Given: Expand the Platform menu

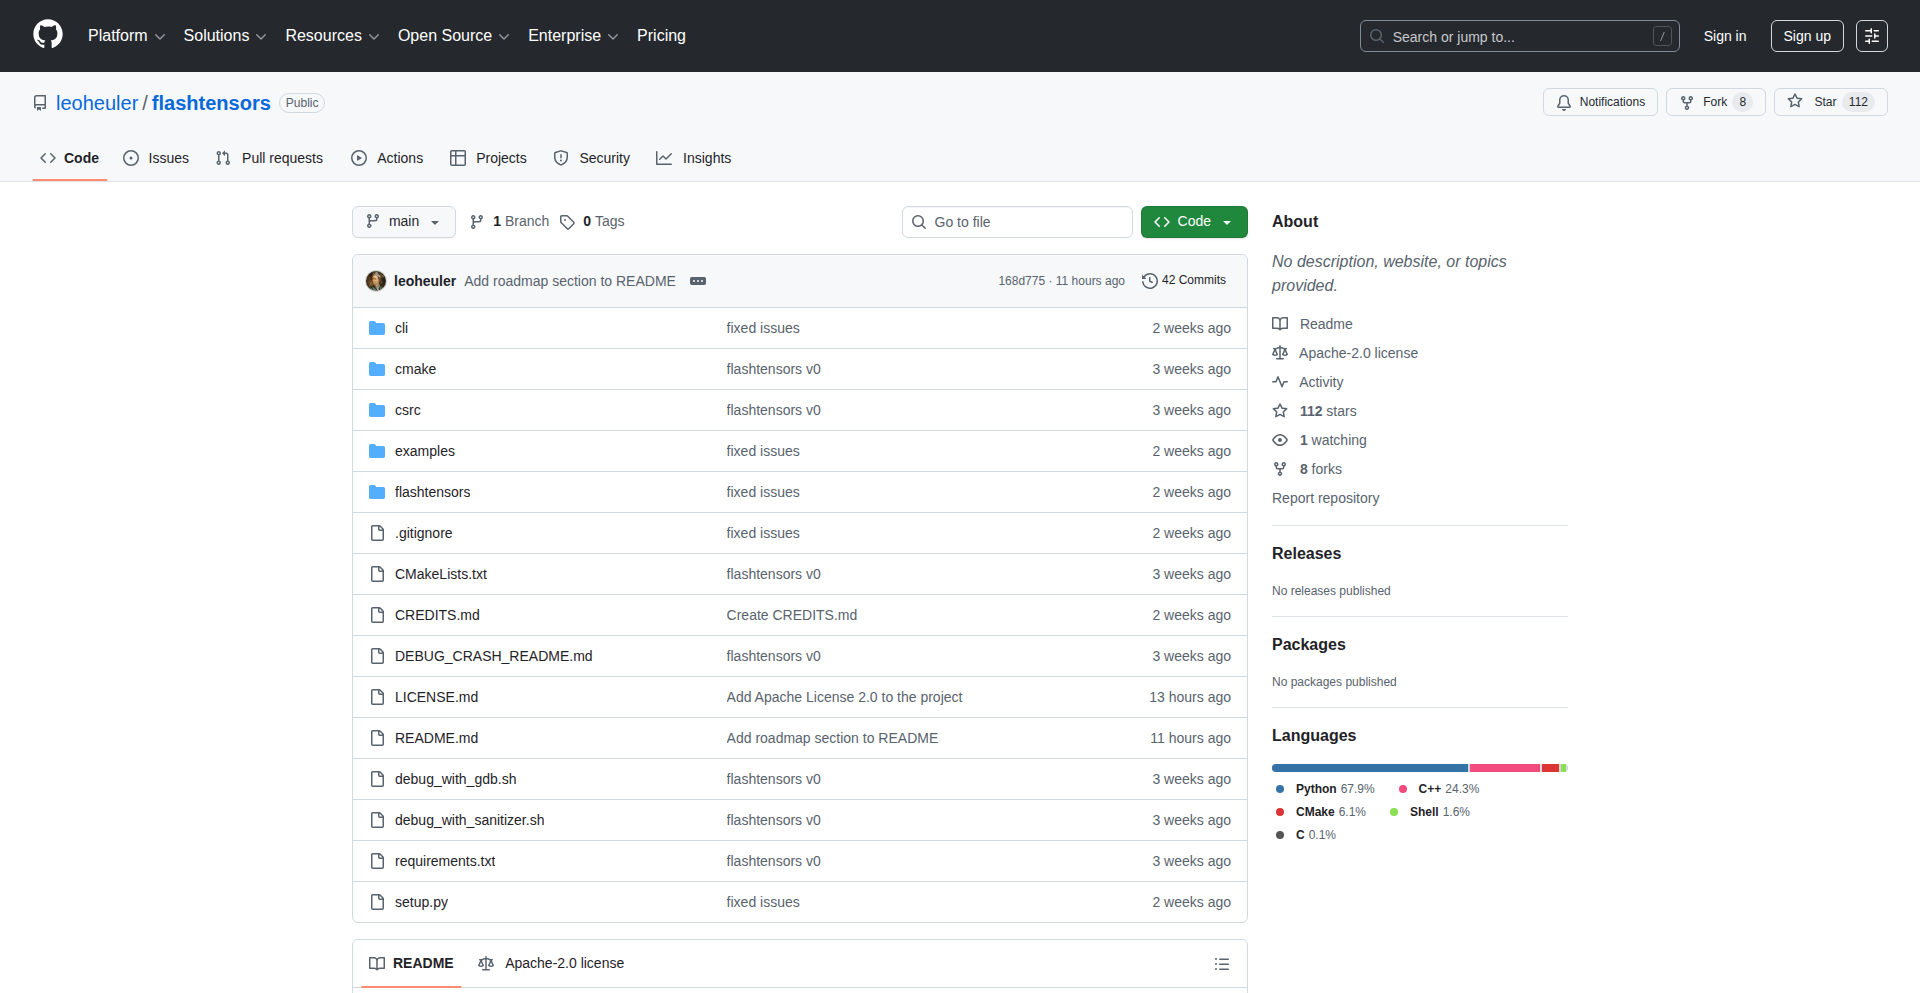Looking at the screenshot, I should (126, 36).
